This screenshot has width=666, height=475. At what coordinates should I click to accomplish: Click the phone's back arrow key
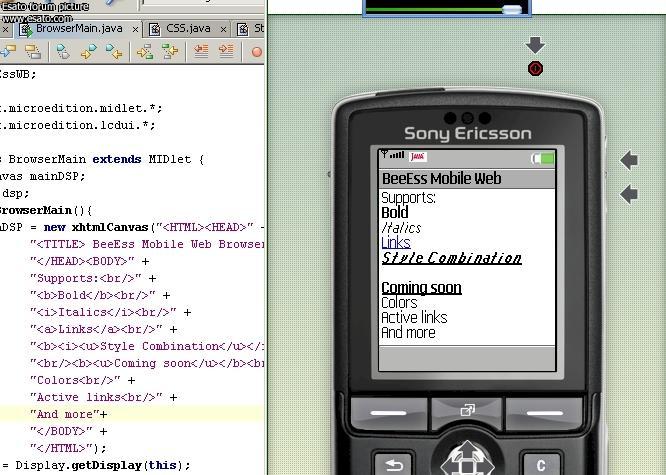coord(393,464)
